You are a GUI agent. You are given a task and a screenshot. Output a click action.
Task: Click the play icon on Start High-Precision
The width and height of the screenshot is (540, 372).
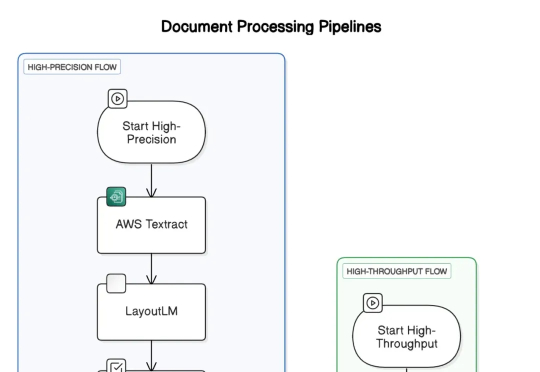[x=117, y=99]
